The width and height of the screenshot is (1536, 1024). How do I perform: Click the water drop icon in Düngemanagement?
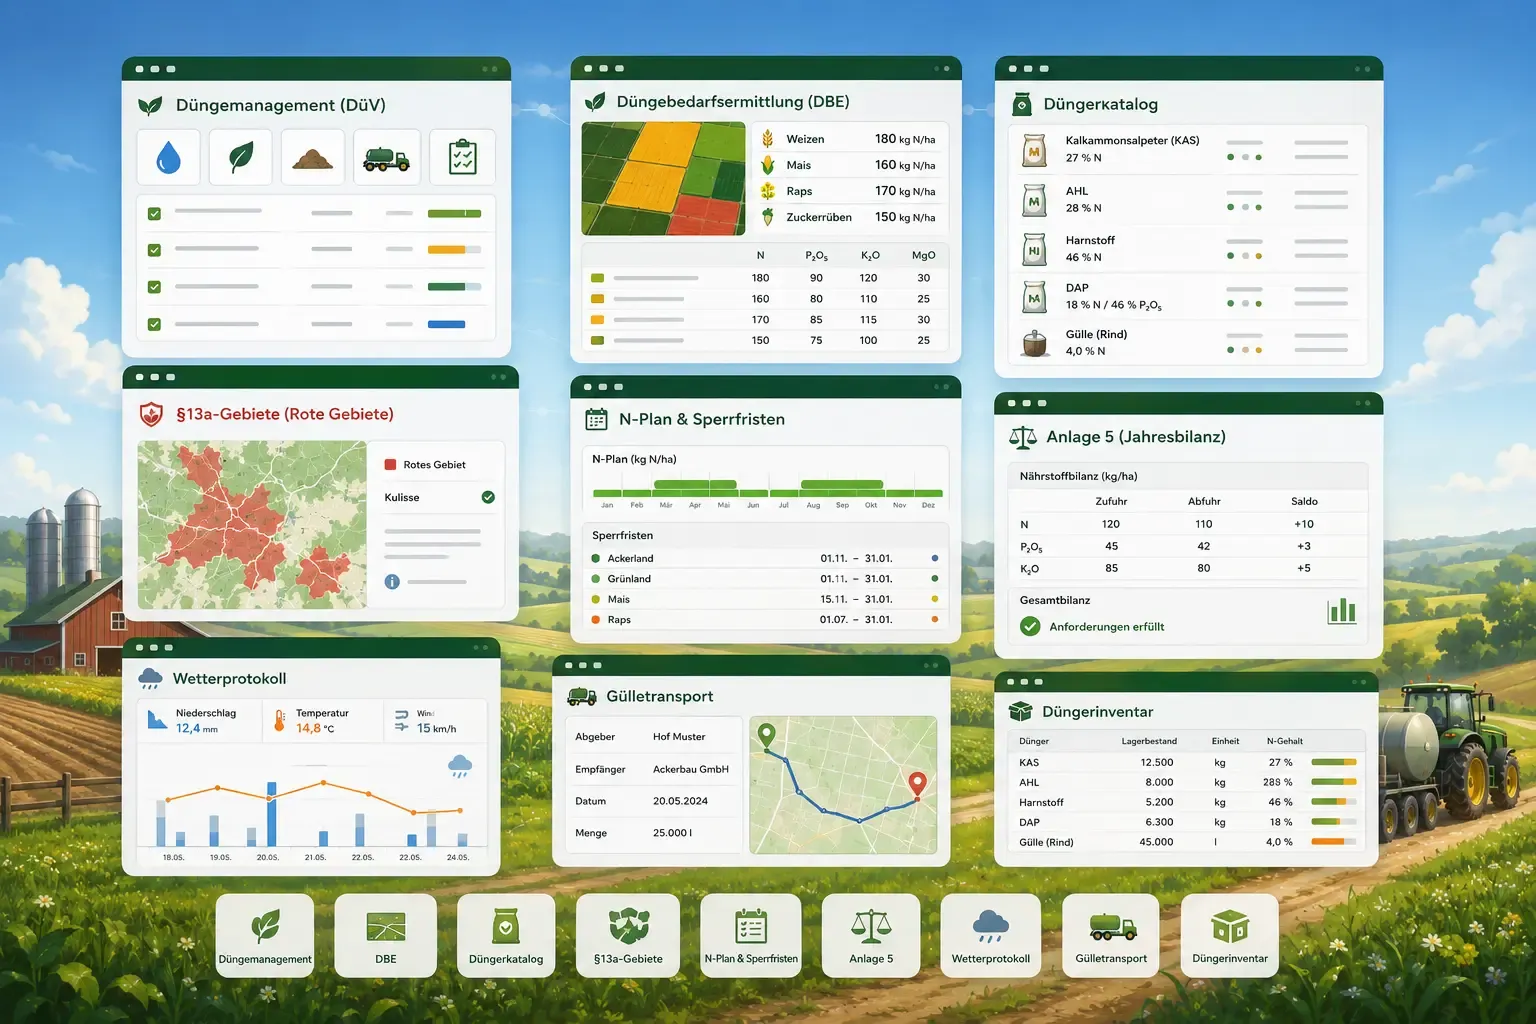(x=168, y=157)
